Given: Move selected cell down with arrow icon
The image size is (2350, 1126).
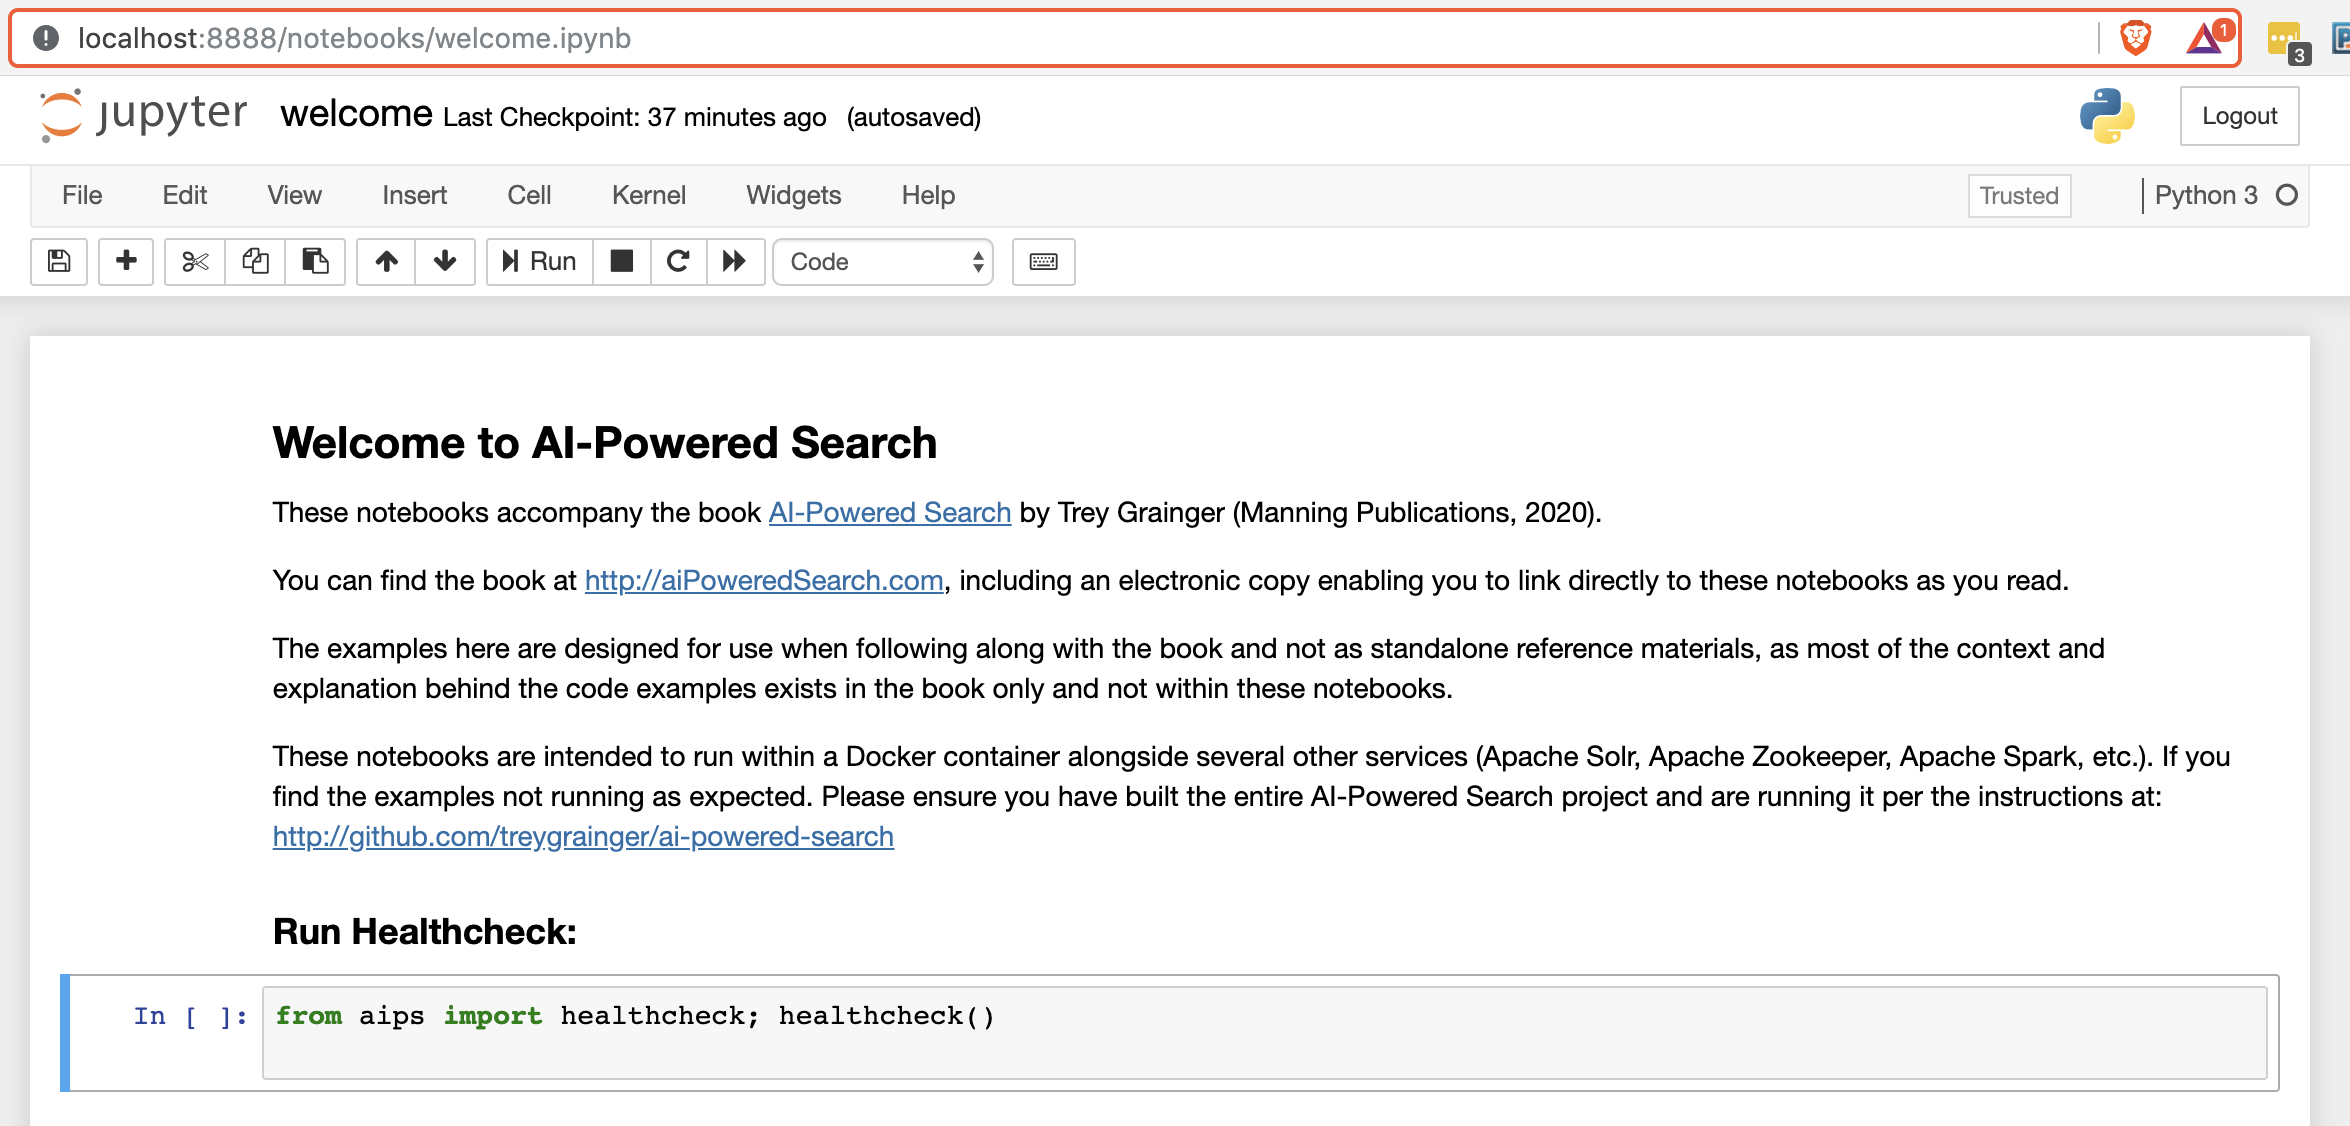Looking at the screenshot, I should tap(445, 261).
